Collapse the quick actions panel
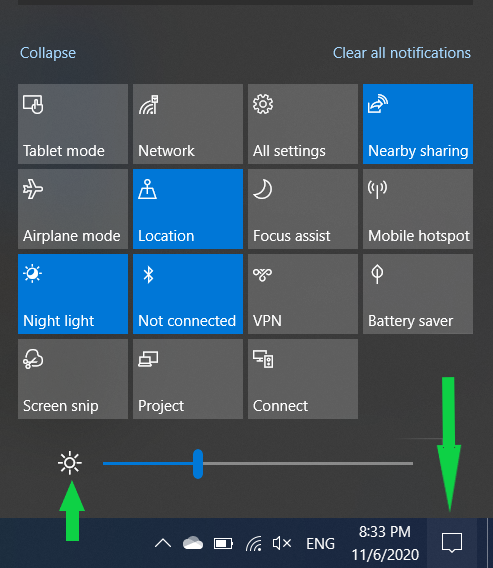The height and width of the screenshot is (568, 493). (48, 53)
